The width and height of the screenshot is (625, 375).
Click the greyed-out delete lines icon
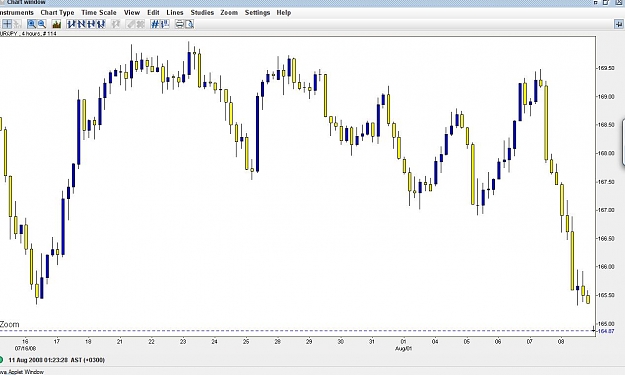click(140, 24)
